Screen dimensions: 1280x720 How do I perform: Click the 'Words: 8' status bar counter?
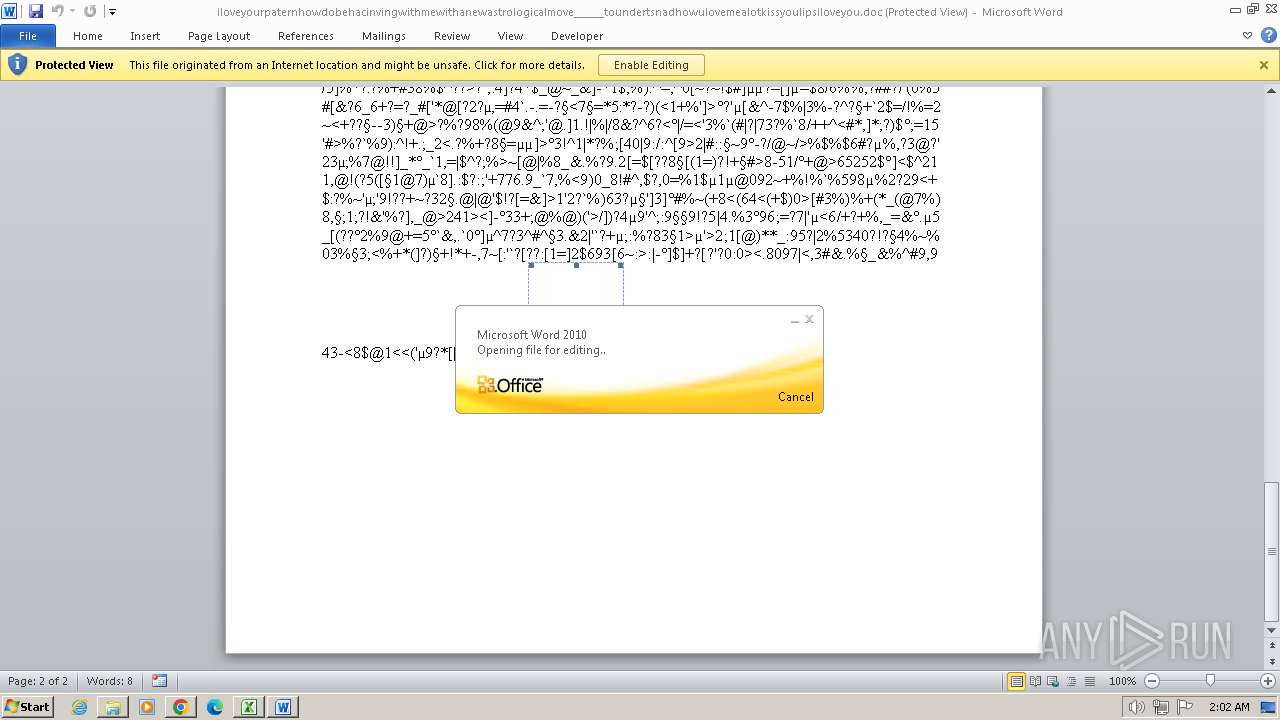[x=109, y=681]
